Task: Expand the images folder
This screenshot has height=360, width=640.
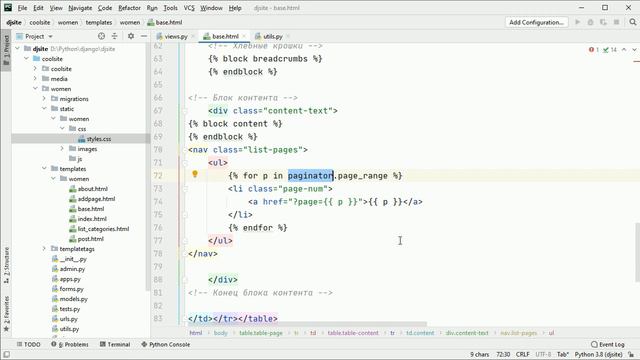Action: [62, 149]
